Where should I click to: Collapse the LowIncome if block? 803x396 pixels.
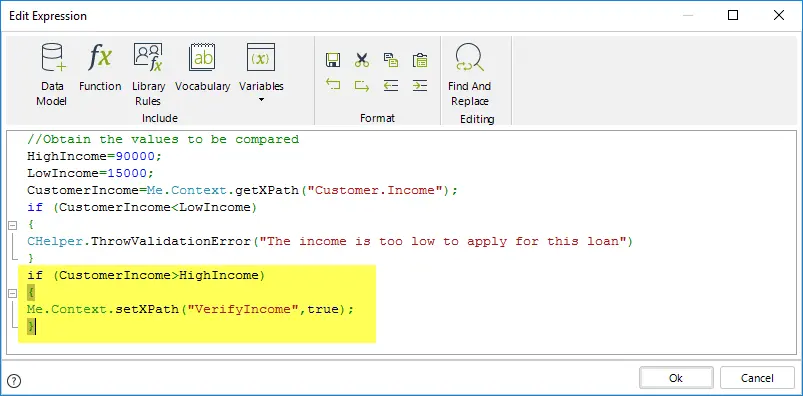[x=13, y=225]
